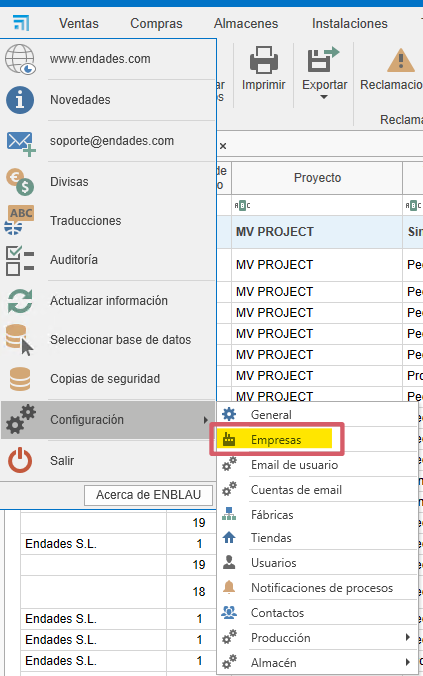
Task: Choose the Traducciones menu label
Action: tap(85, 220)
